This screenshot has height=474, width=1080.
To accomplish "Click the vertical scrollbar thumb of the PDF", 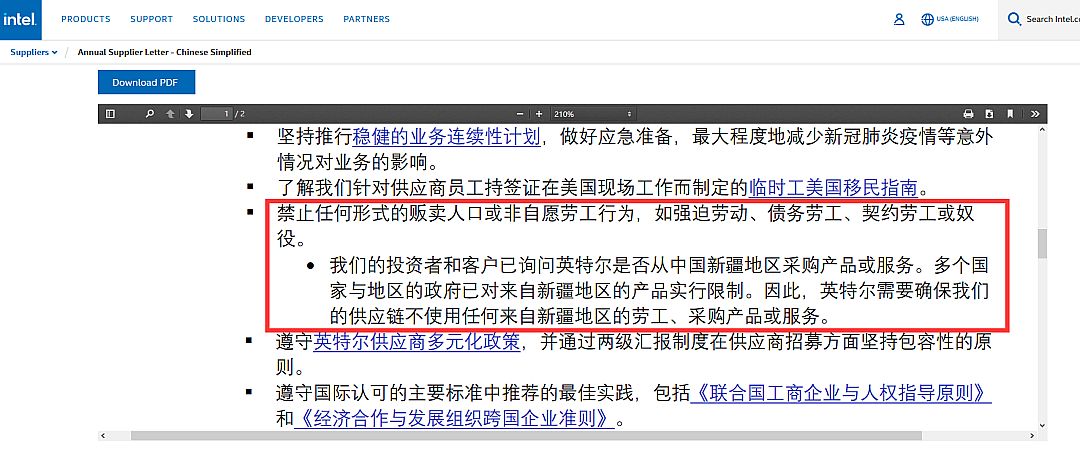I will click(x=1042, y=244).
